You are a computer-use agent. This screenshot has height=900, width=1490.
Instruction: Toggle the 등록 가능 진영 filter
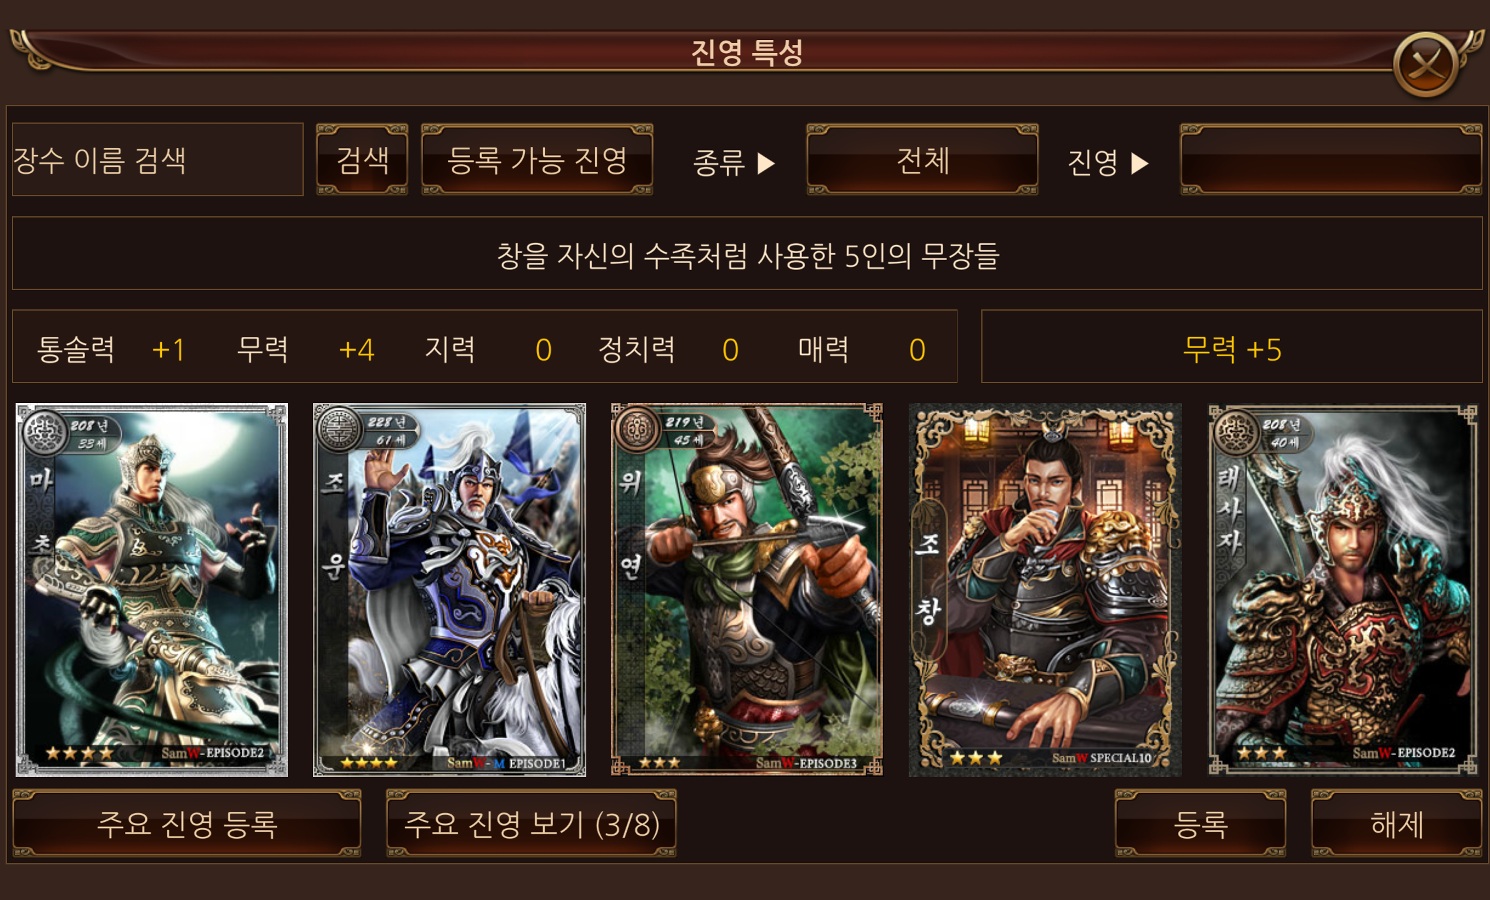pyautogui.click(x=537, y=160)
